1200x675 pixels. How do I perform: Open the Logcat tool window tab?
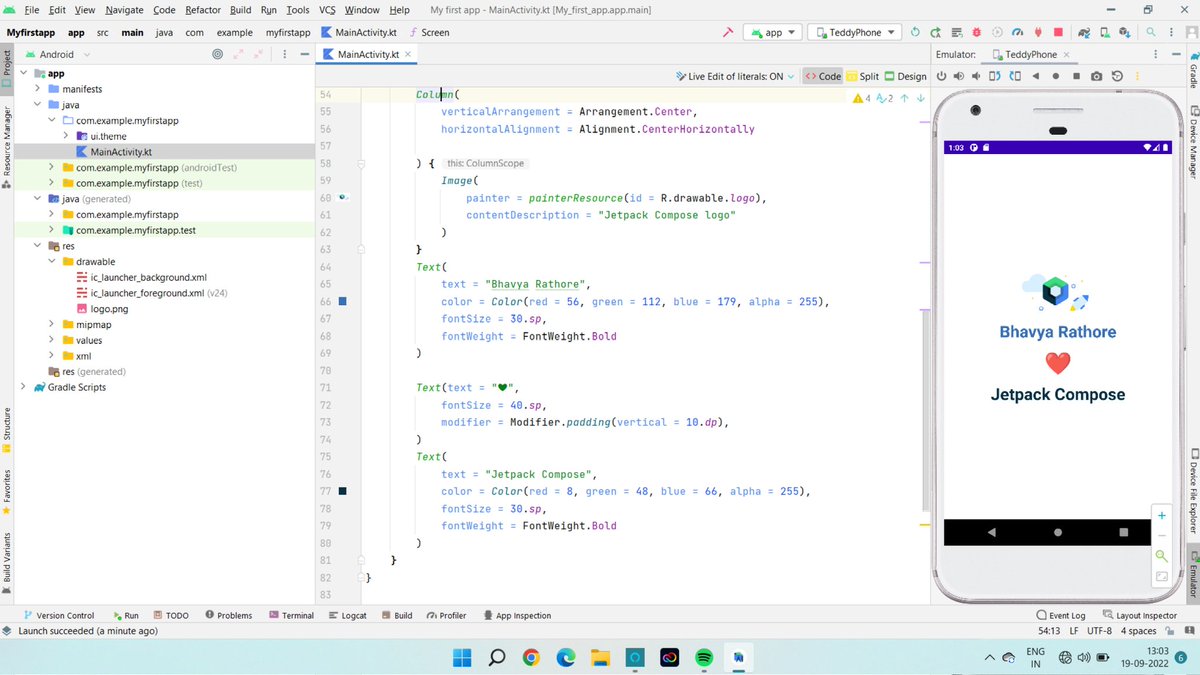coord(348,616)
